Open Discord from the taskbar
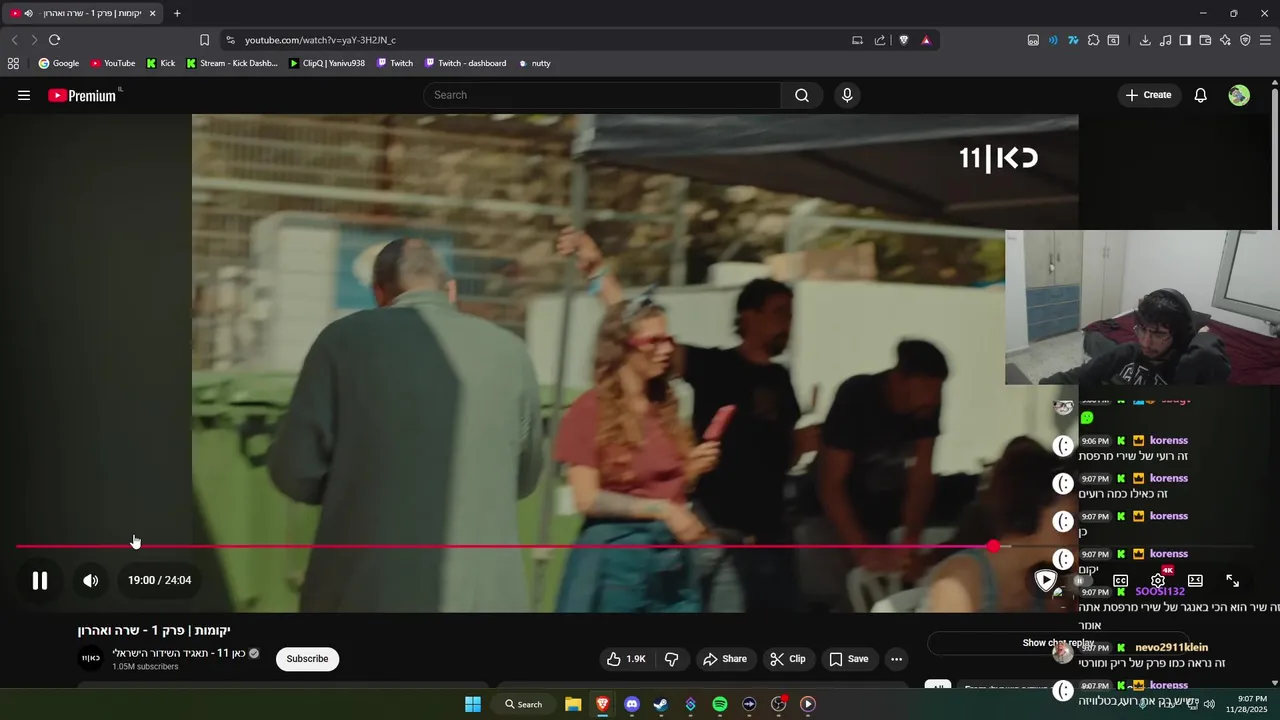1280x720 pixels. [631, 704]
